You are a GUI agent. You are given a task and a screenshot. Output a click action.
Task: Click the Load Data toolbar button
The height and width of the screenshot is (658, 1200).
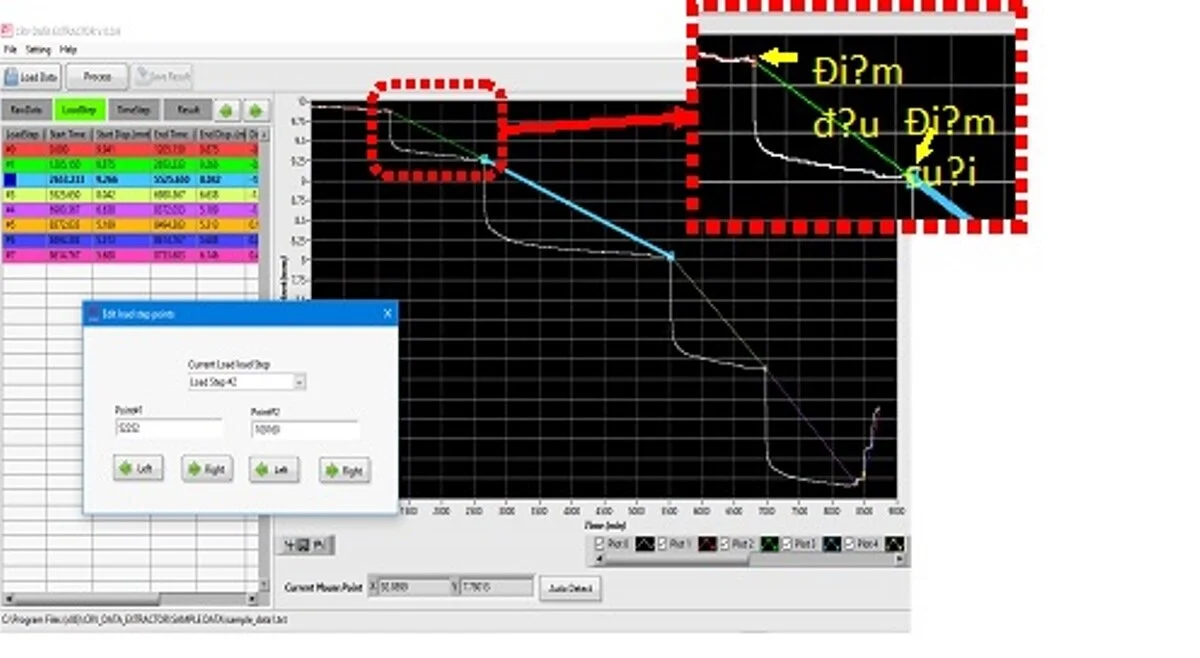click(x=32, y=76)
